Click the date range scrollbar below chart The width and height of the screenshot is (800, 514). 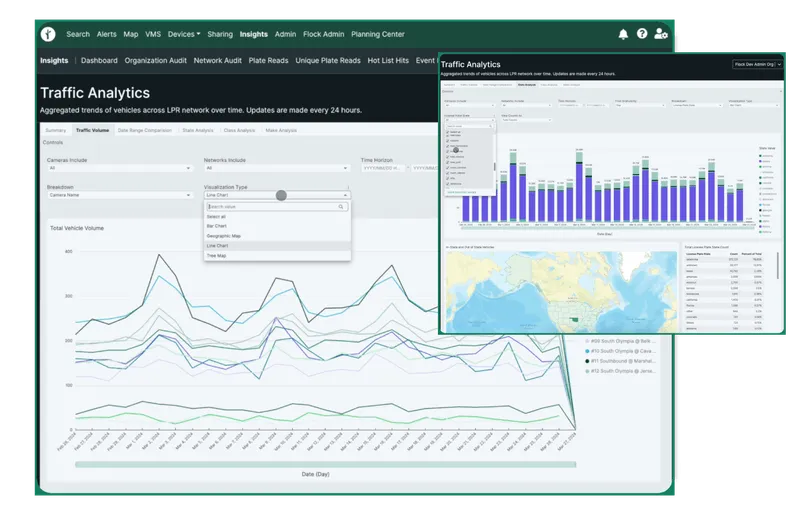326,464
